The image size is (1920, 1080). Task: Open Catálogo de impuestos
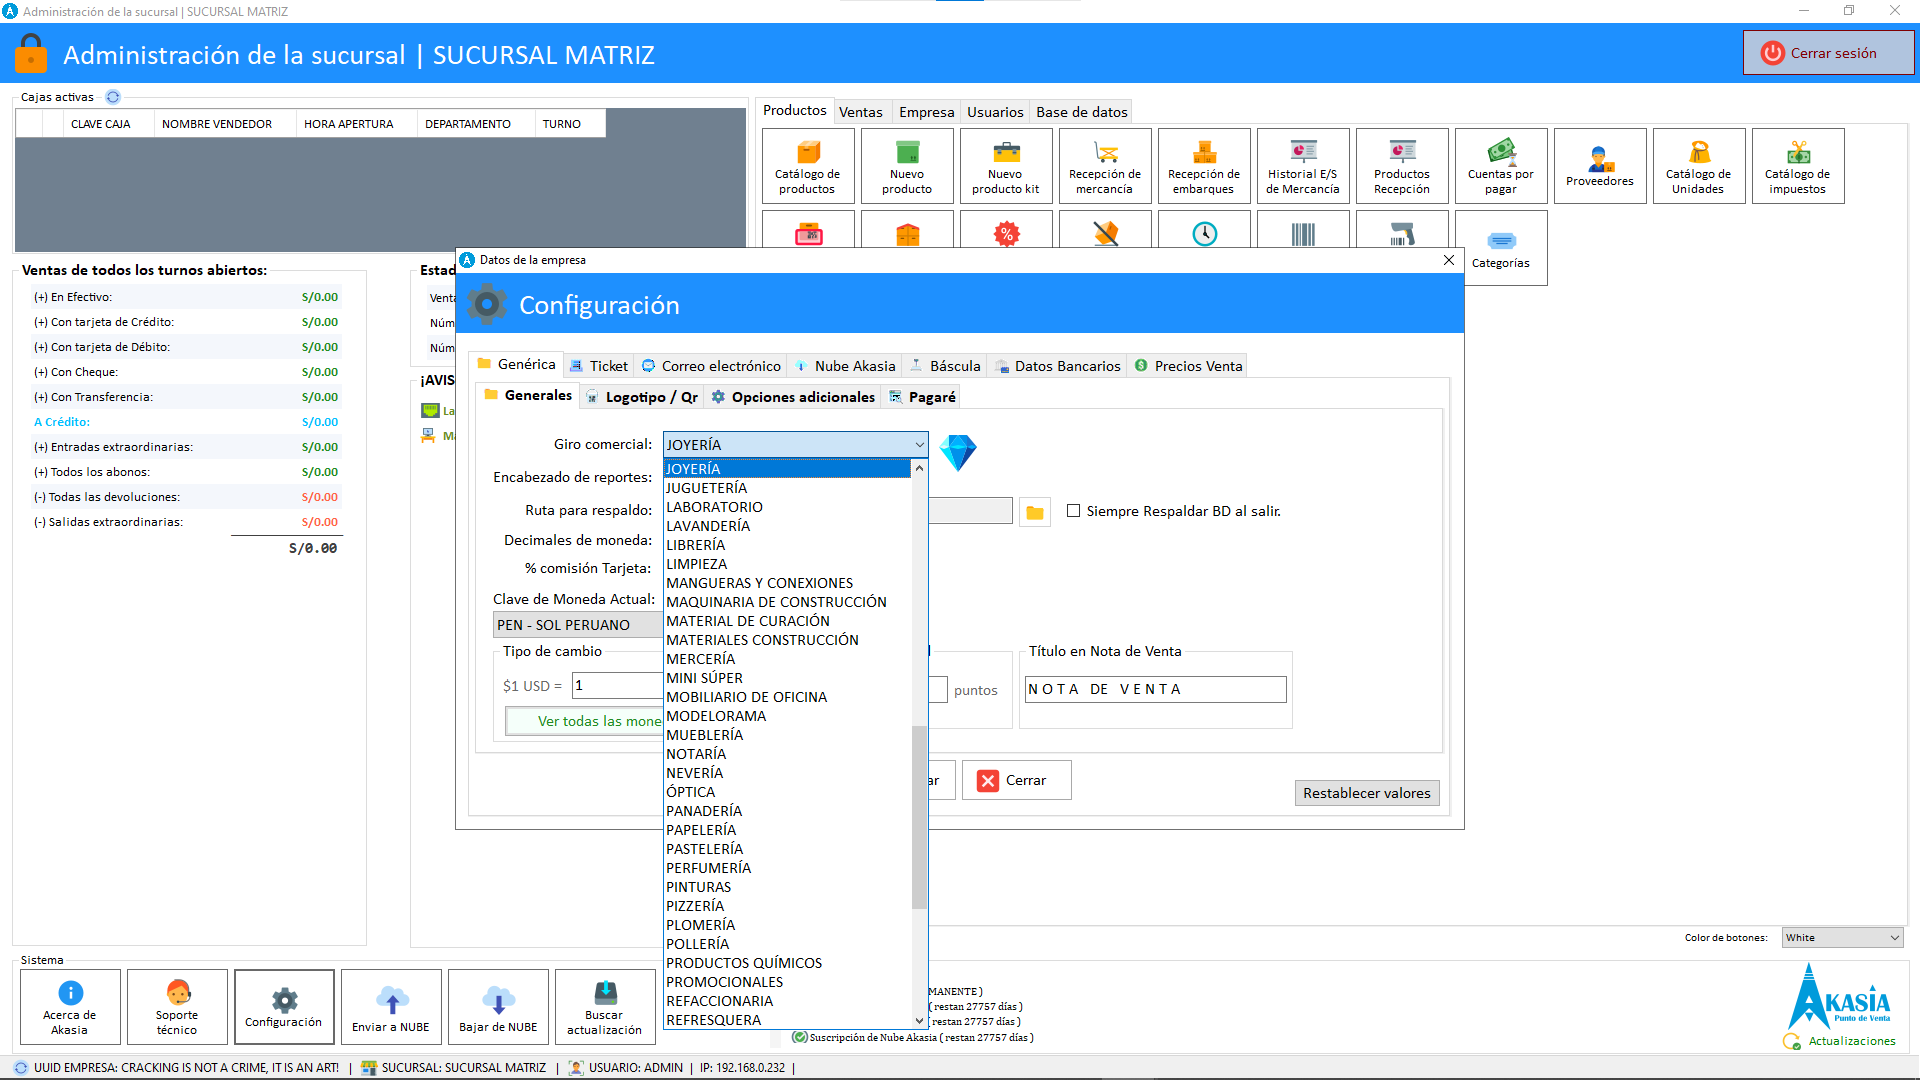tap(1798, 166)
